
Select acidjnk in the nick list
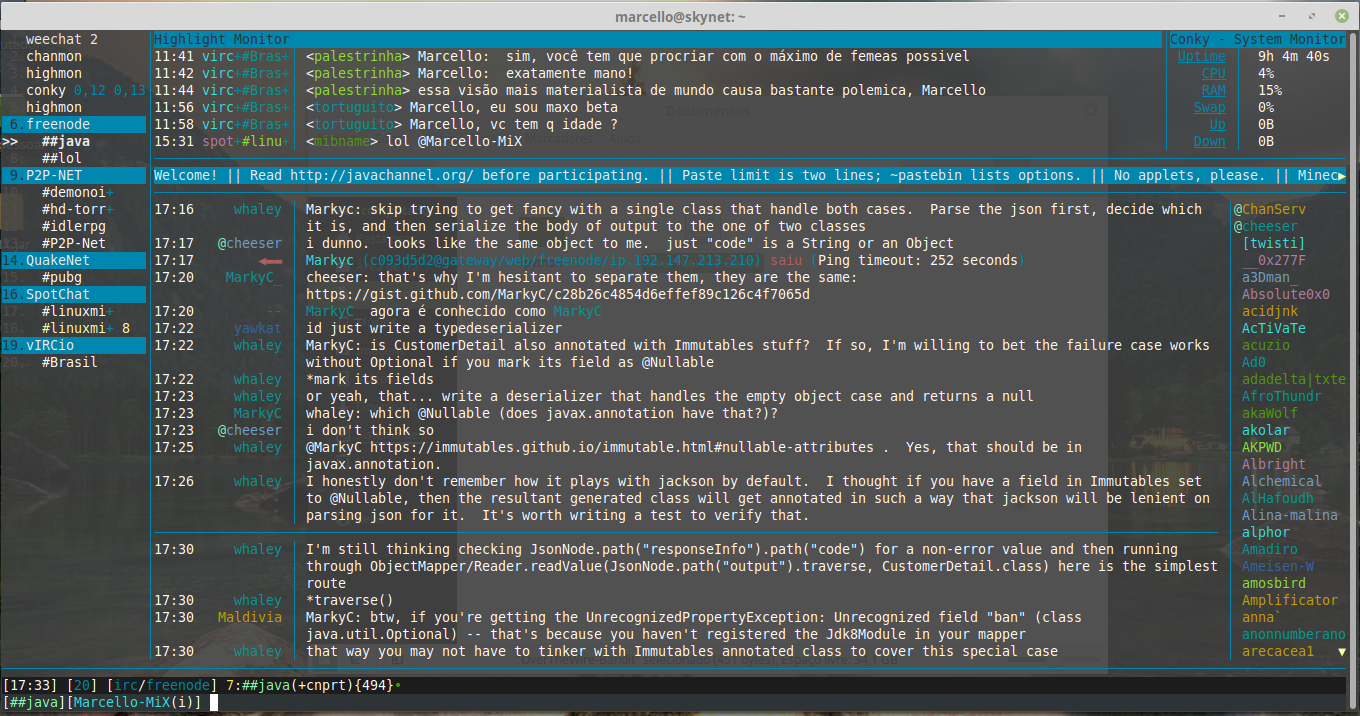pos(1270,311)
